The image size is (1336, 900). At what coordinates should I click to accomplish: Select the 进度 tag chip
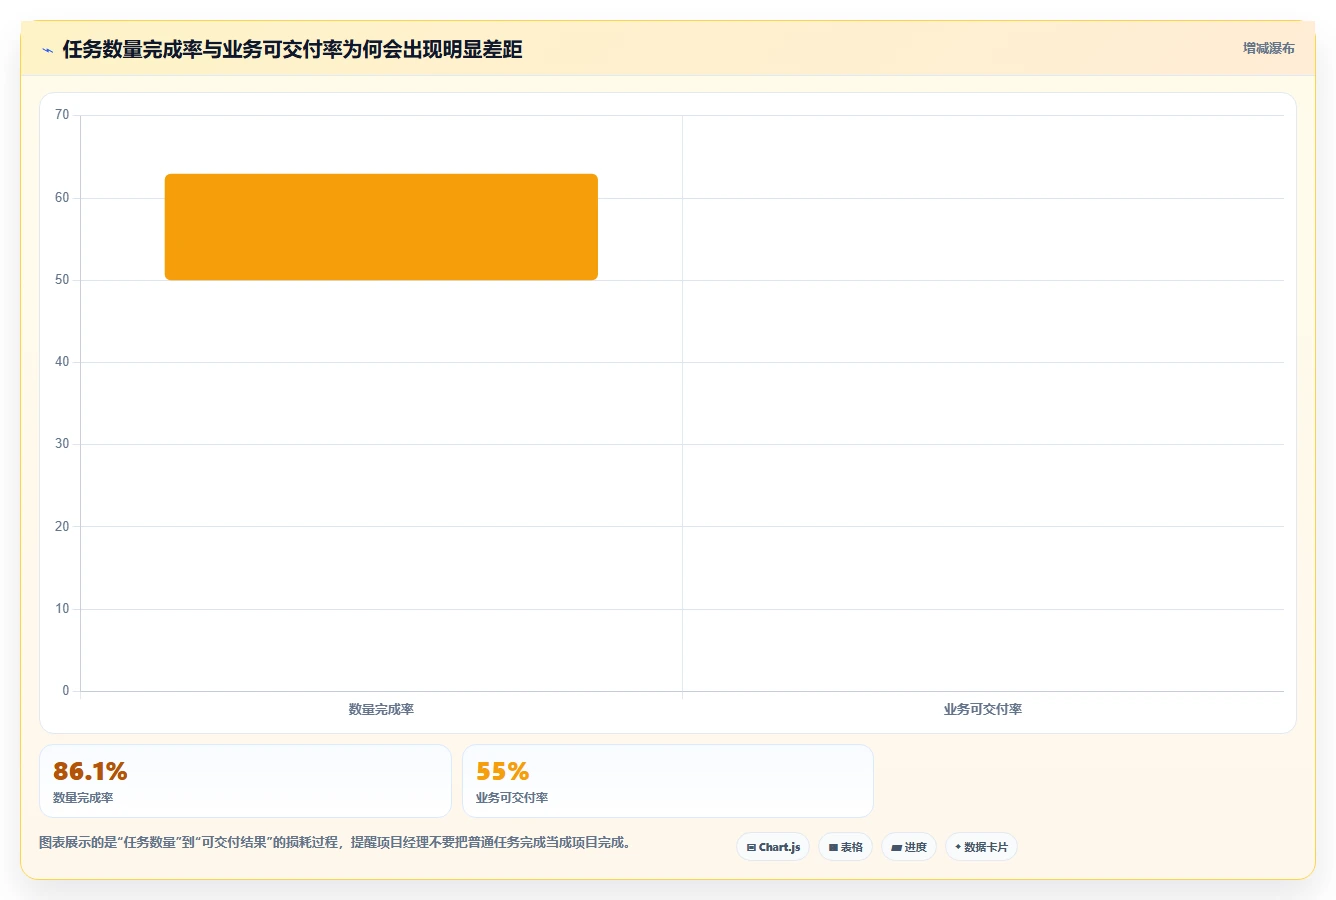(908, 847)
